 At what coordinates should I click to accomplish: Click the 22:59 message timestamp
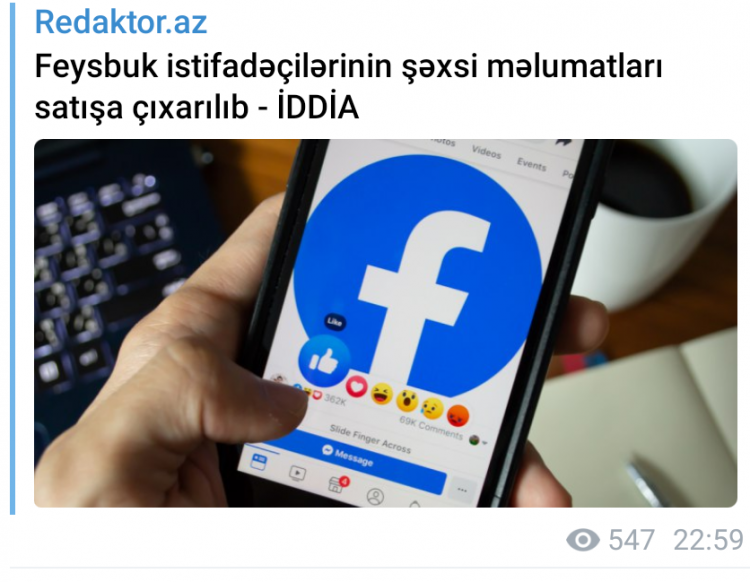[708, 540]
